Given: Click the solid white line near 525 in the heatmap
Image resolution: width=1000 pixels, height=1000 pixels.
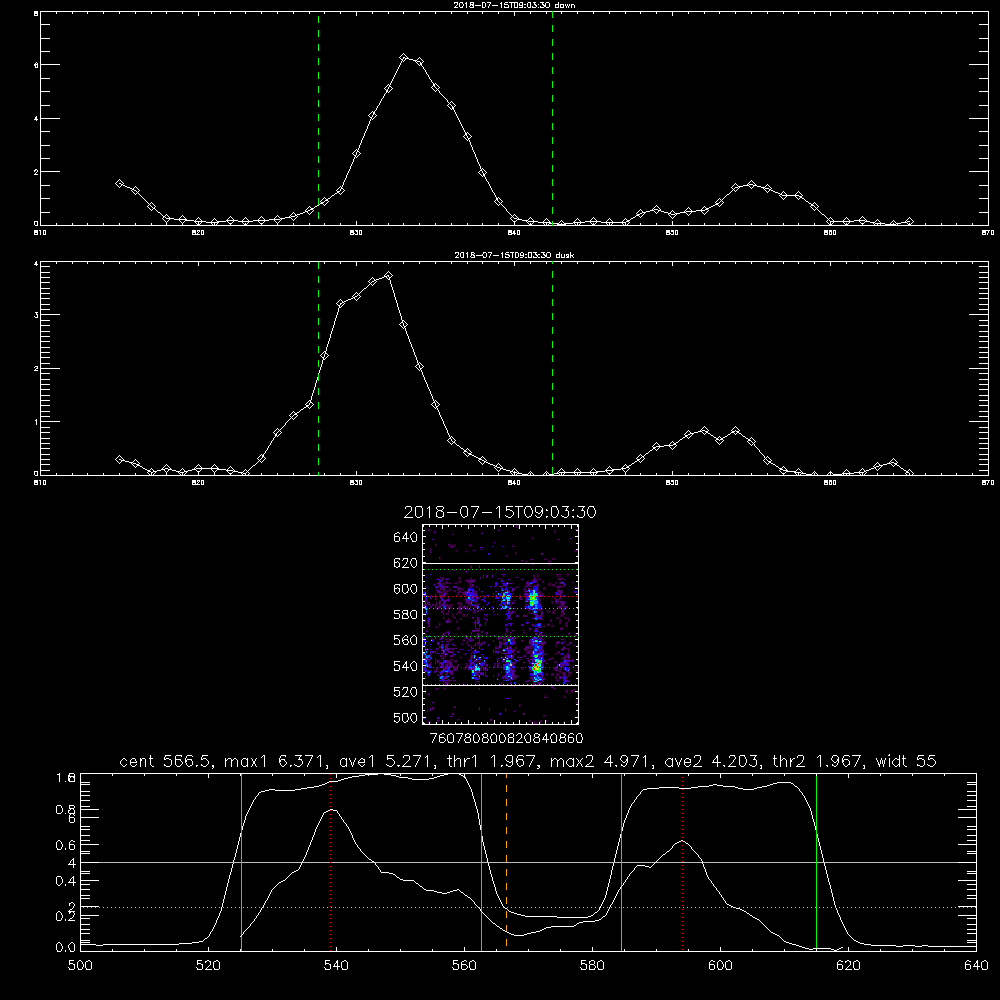Looking at the screenshot, I should pos(500,685).
